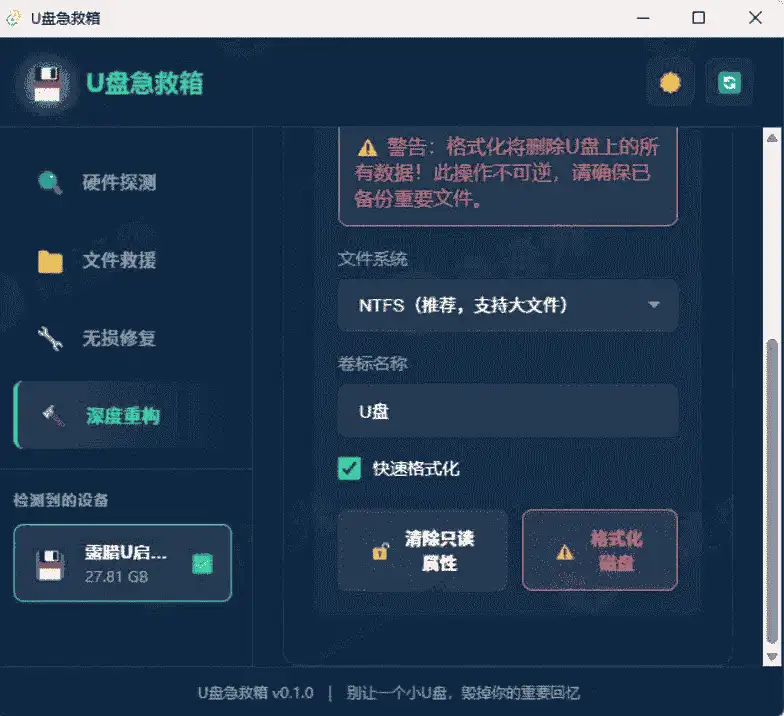
Task: Click the green check badge on device card
Action: pyautogui.click(x=202, y=564)
